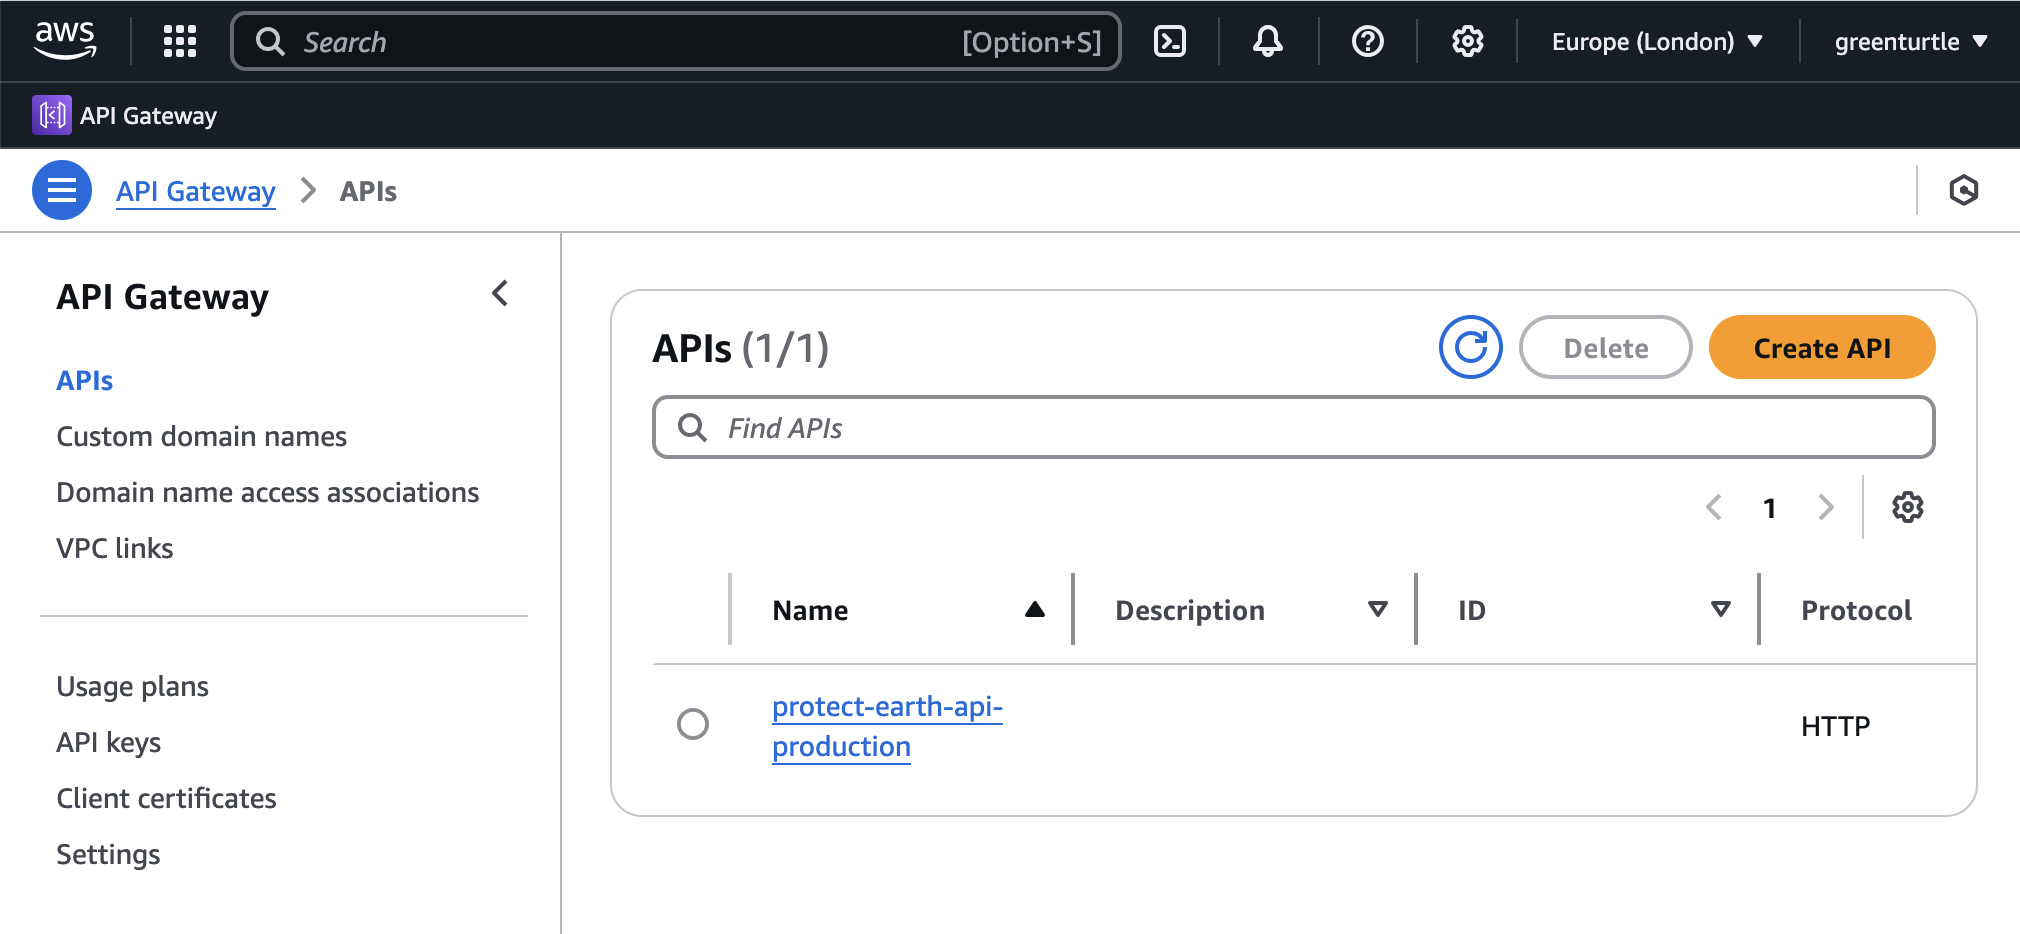The height and width of the screenshot is (934, 2020).
Task: Open the Europe (London) region dropdown
Action: 1656,41
